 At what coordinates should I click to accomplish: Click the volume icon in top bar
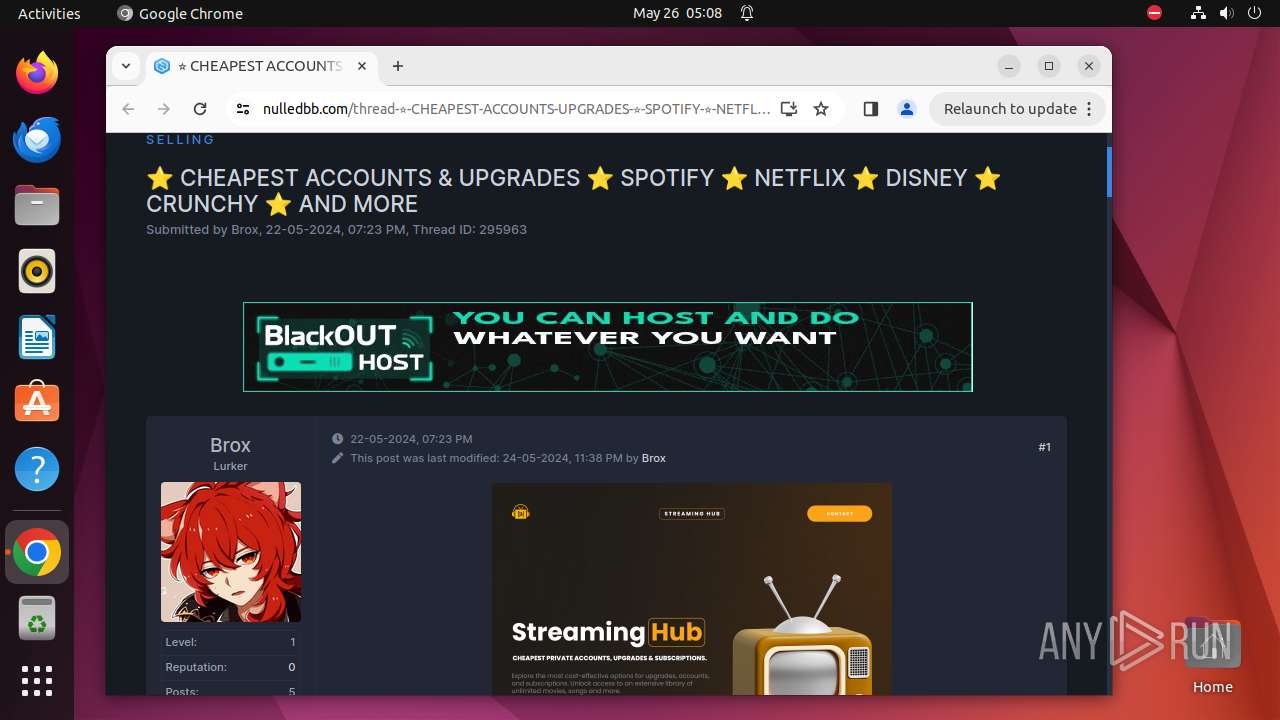[1227, 13]
